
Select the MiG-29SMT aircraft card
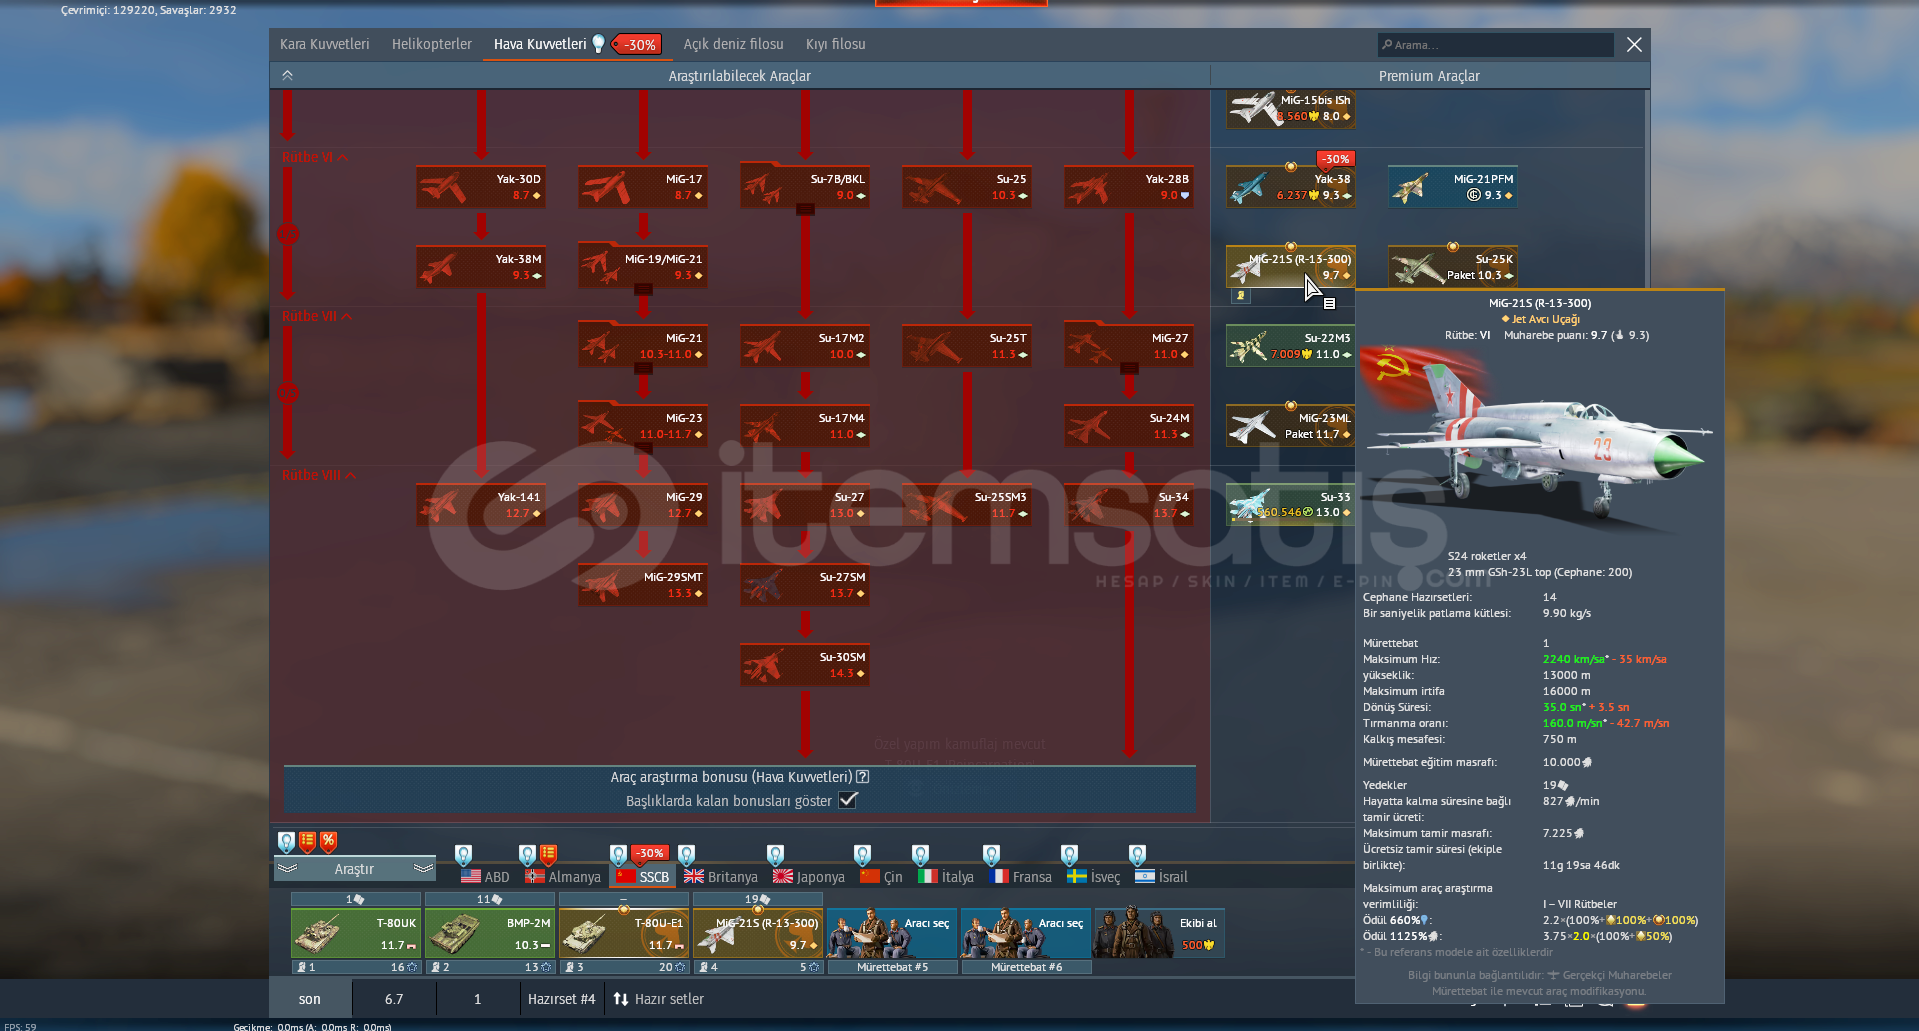pos(643,585)
